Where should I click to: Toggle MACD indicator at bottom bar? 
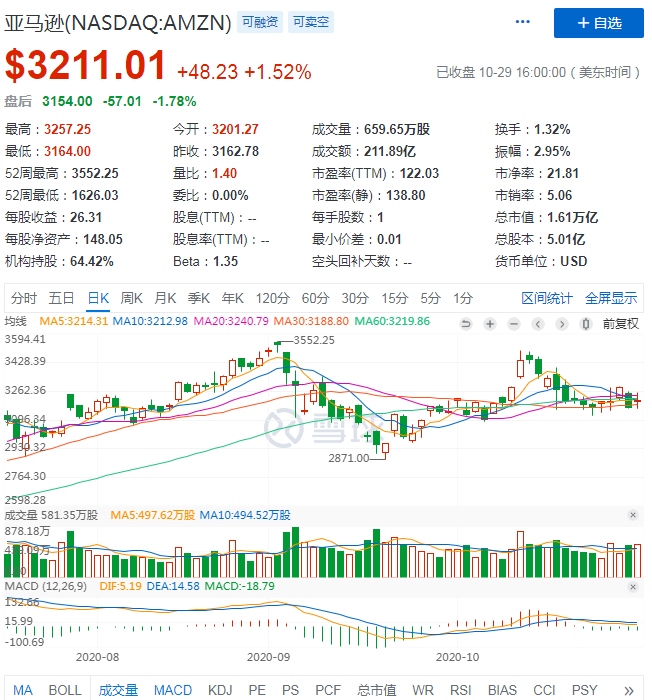coord(173,690)
